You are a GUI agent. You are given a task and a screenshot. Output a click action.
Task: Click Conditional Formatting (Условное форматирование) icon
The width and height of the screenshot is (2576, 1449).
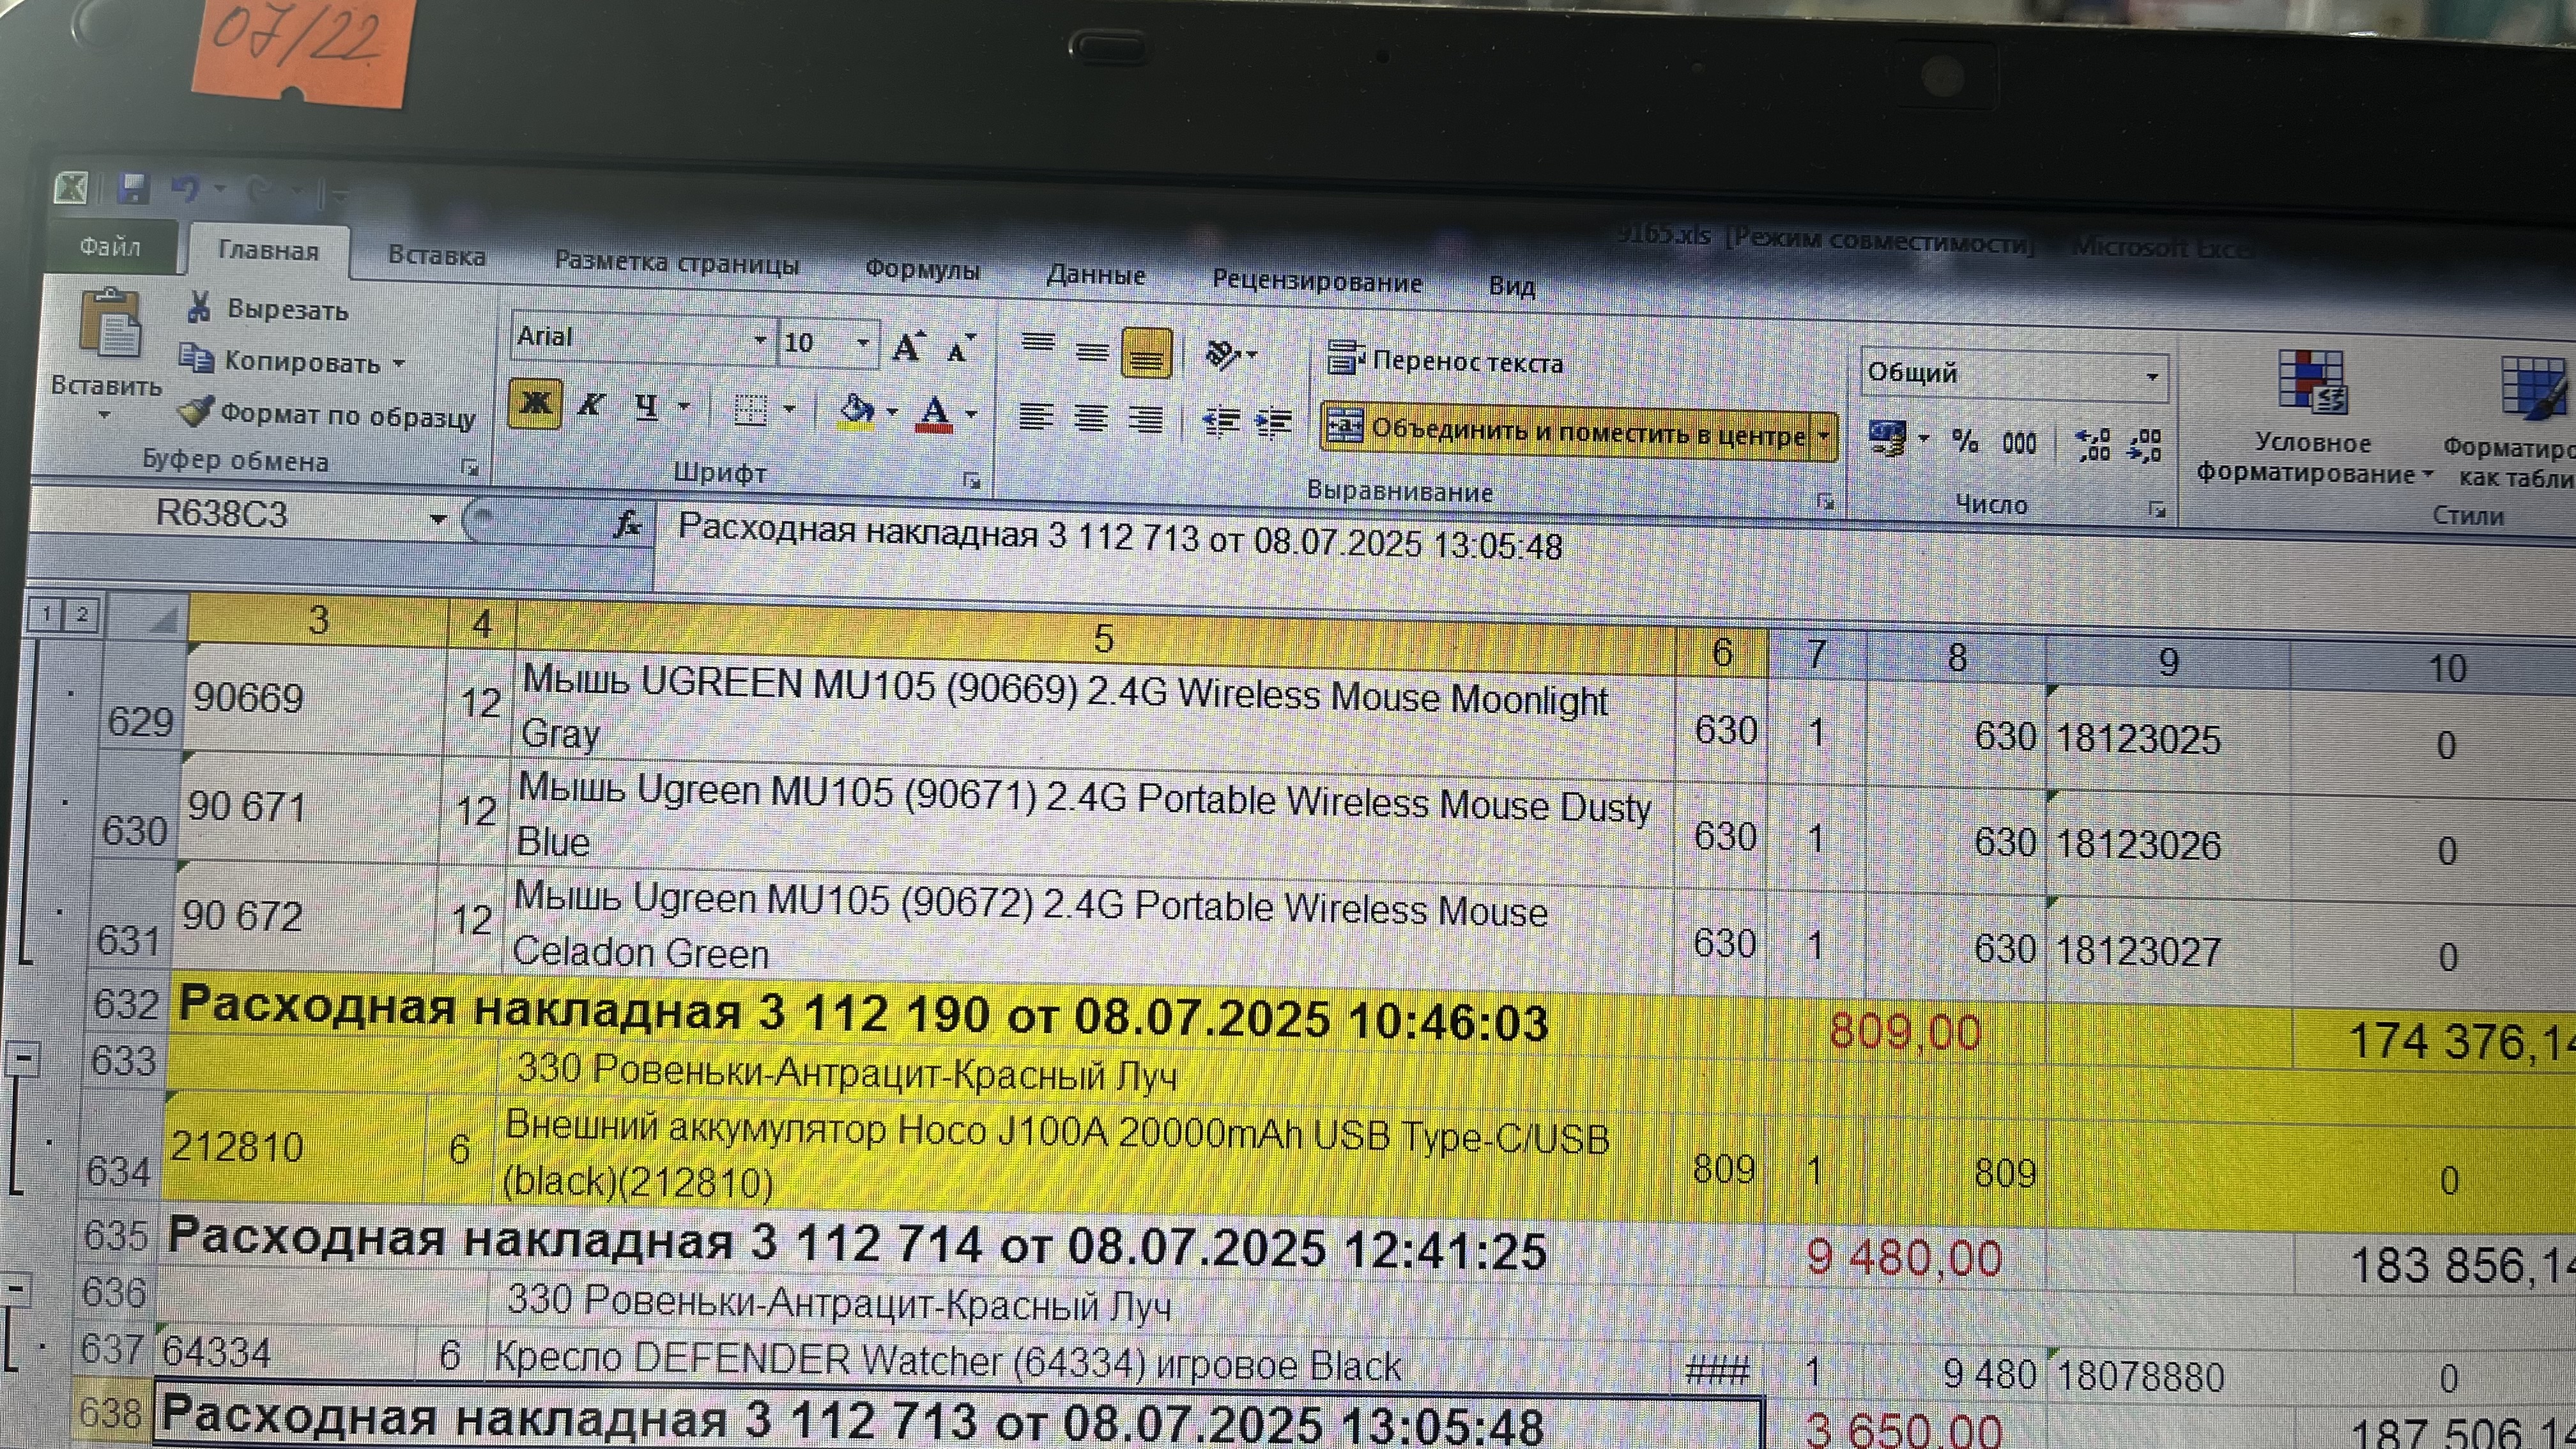click(x=2311, y=382)
